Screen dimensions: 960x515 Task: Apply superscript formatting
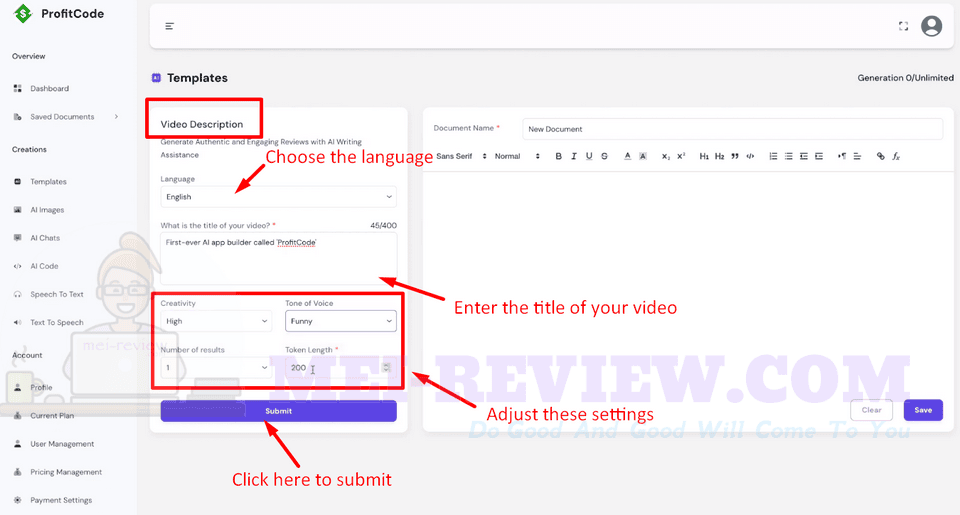[x=681, y=156]
